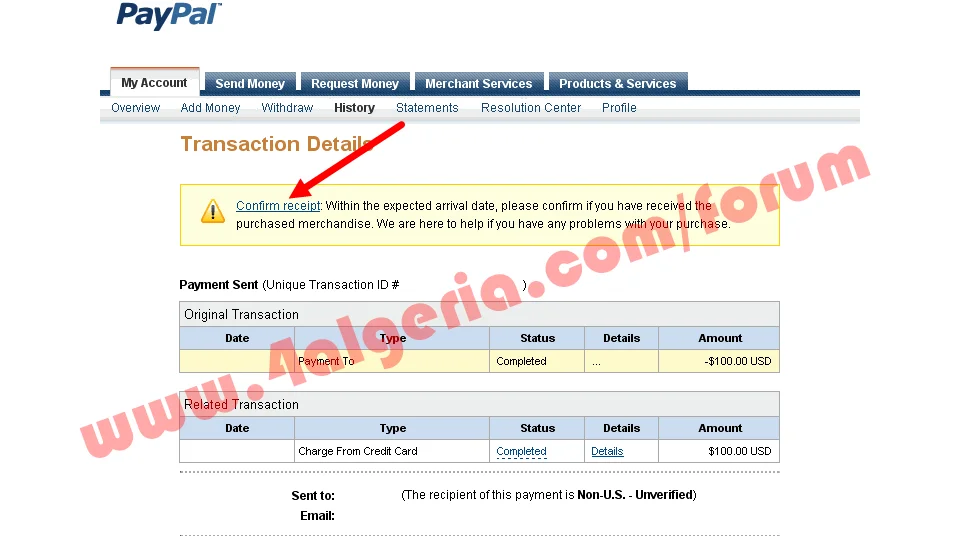The width and height of the screenshot is (960, 536).
Task: Open Details link in Related Transaction
Action: (x=607, y=452)
